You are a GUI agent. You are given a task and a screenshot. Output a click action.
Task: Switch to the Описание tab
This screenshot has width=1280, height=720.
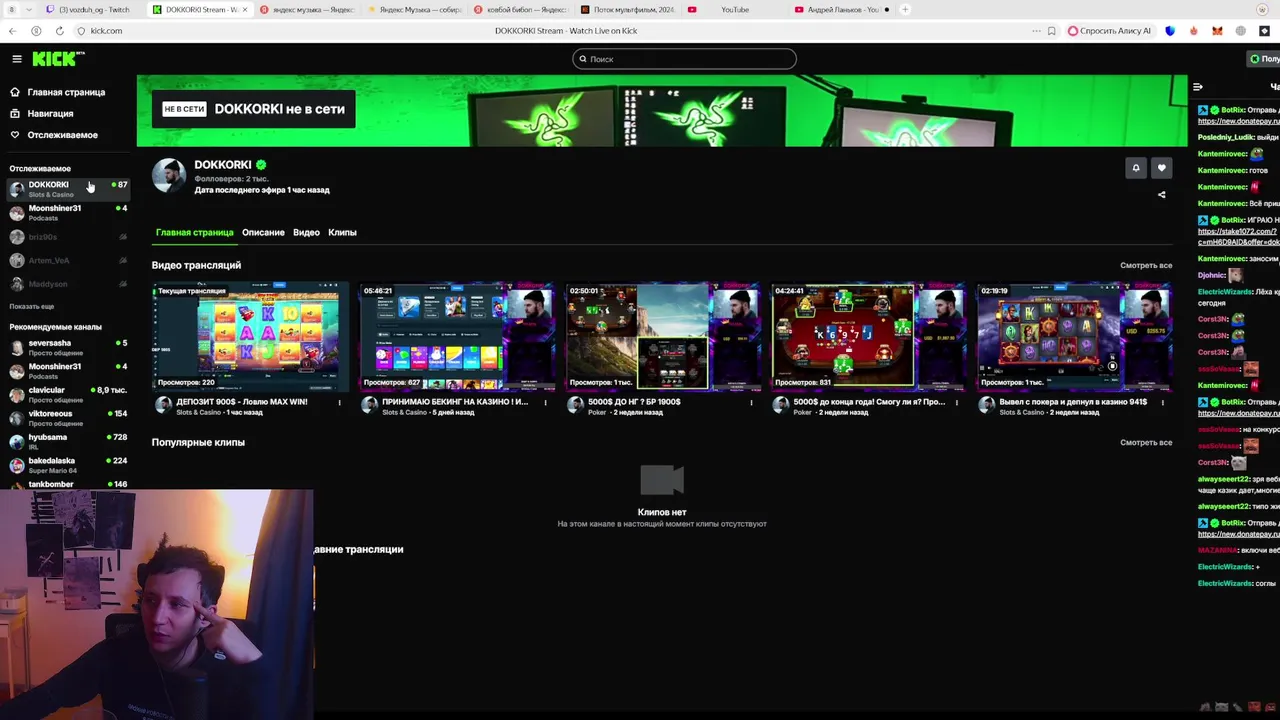tap(263, 232)
